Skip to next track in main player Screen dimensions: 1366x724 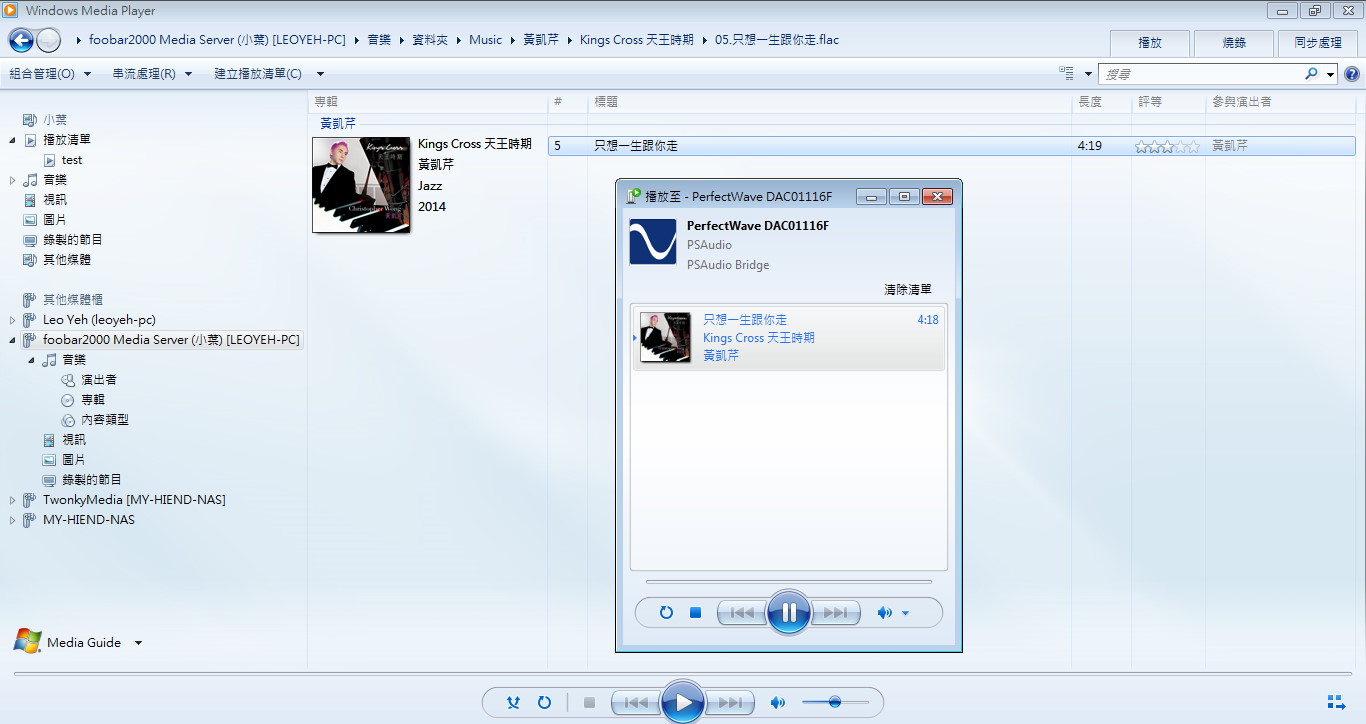[730, 703]
